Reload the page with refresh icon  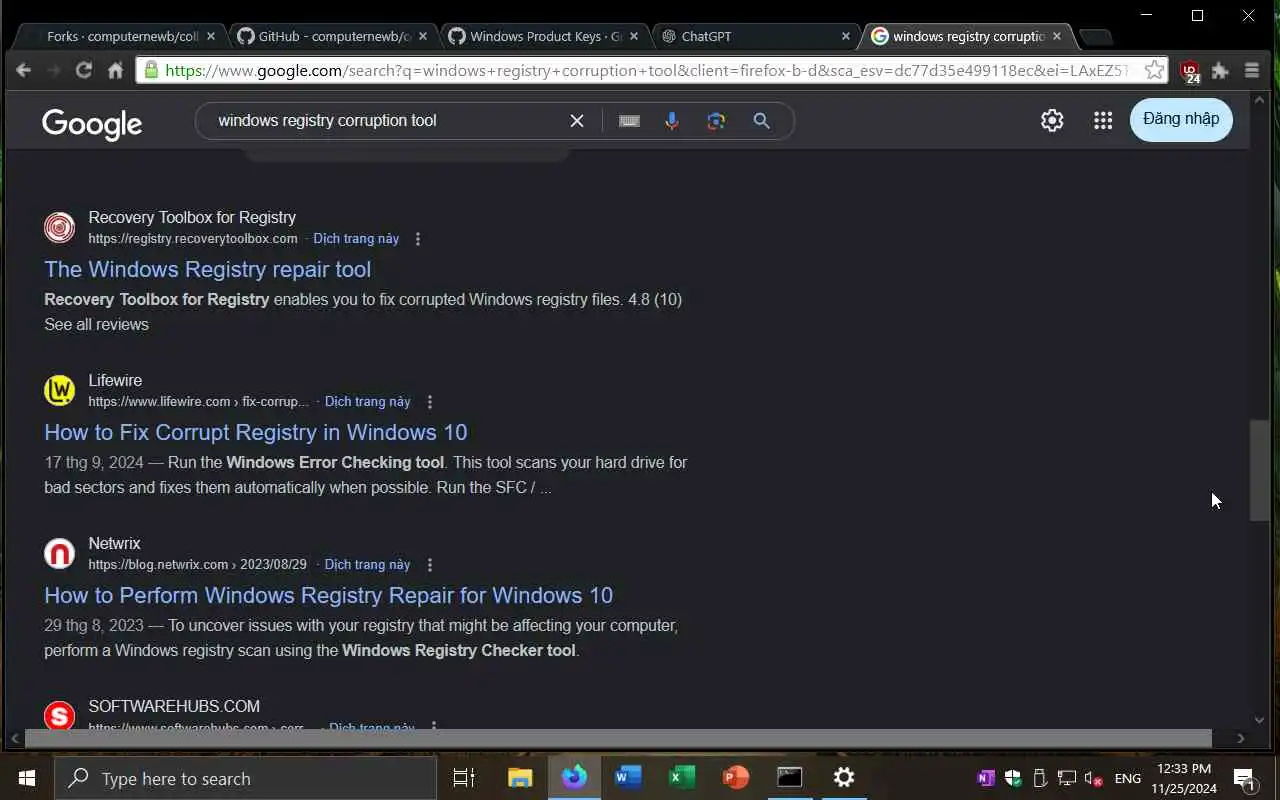point(84,70)
